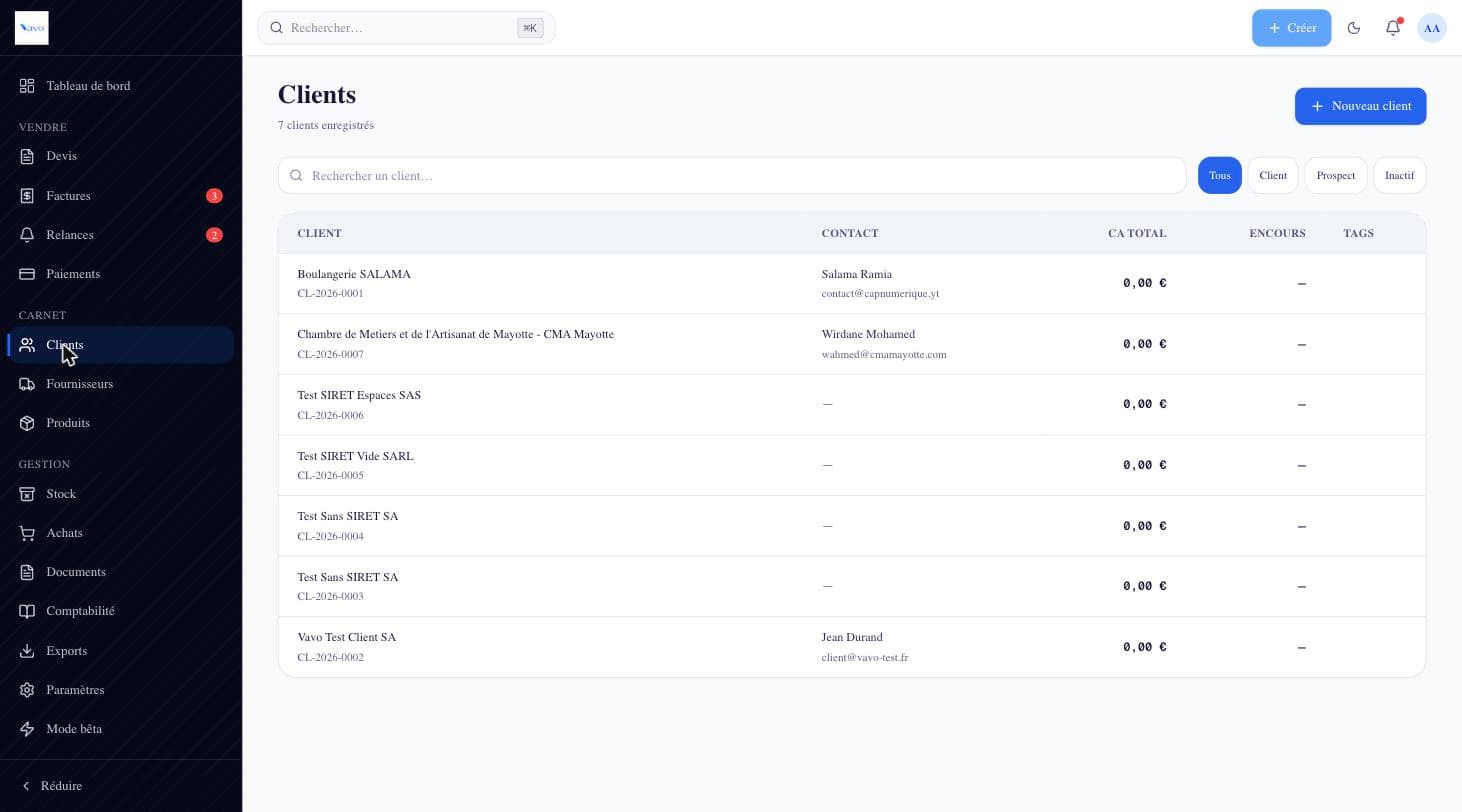This screenshot has height=812, width=1462.
Task: Go to Paiements section
Action: (121, 274)
